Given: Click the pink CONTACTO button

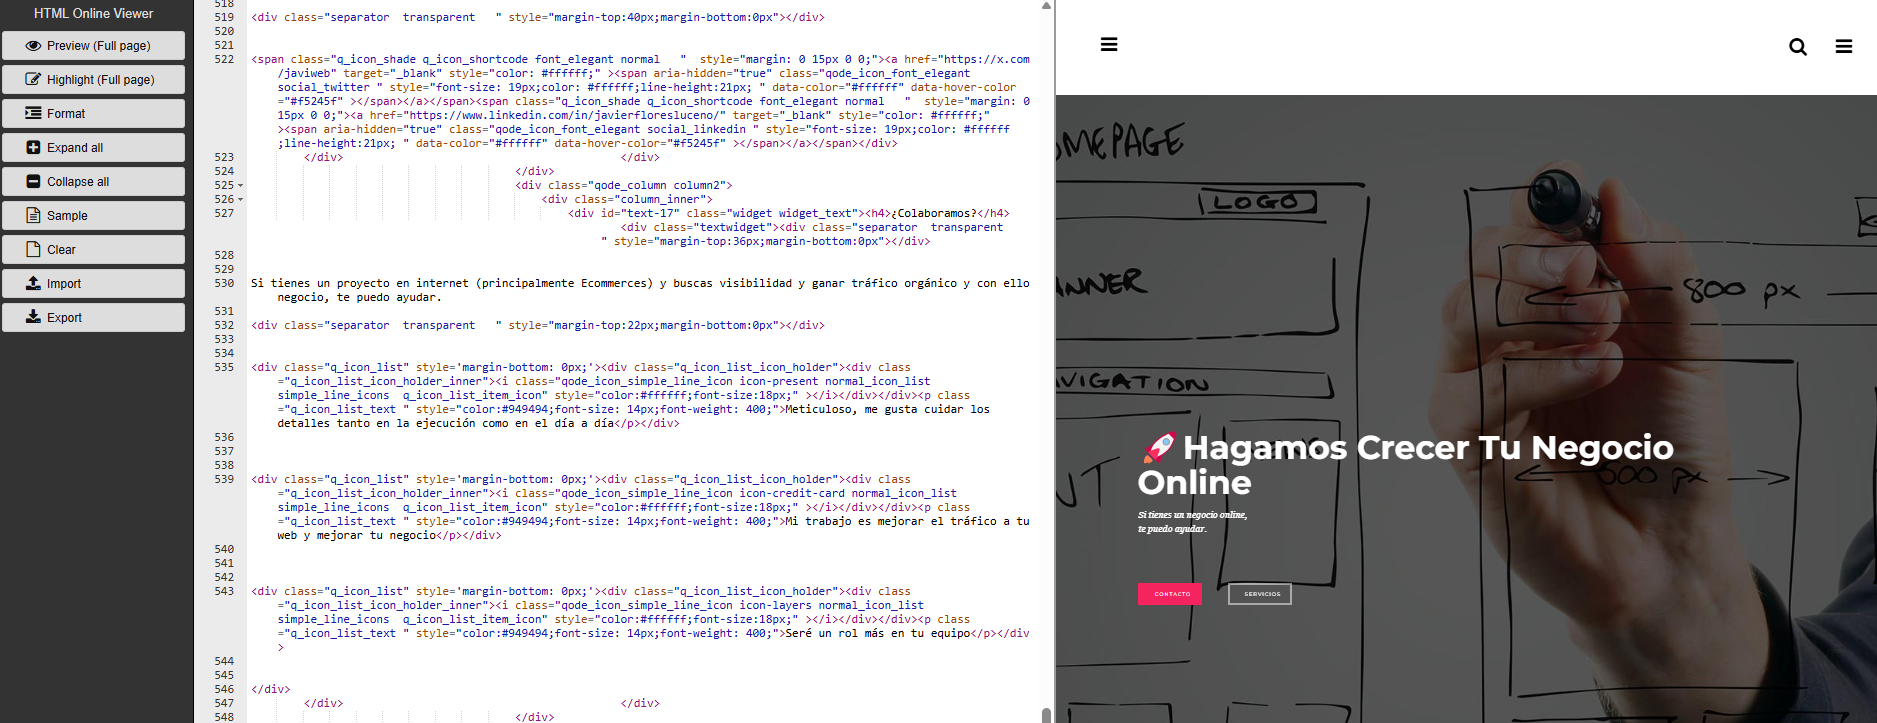Looking at the screenshot, I should tap(1170, 594).
